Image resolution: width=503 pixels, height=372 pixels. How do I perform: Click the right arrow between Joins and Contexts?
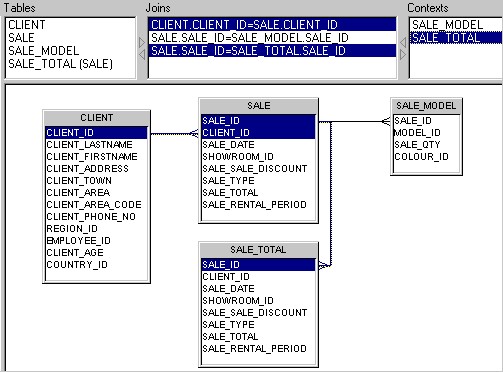[x=403, y=54]
